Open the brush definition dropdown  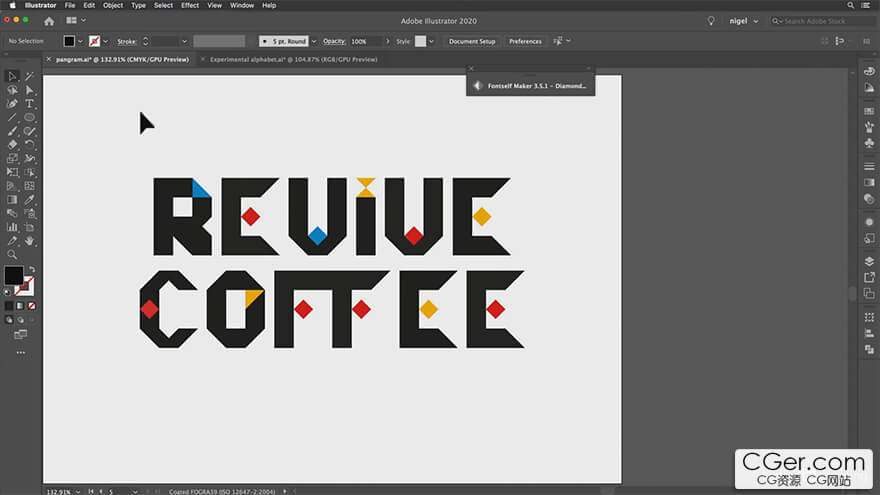[314, 42]
